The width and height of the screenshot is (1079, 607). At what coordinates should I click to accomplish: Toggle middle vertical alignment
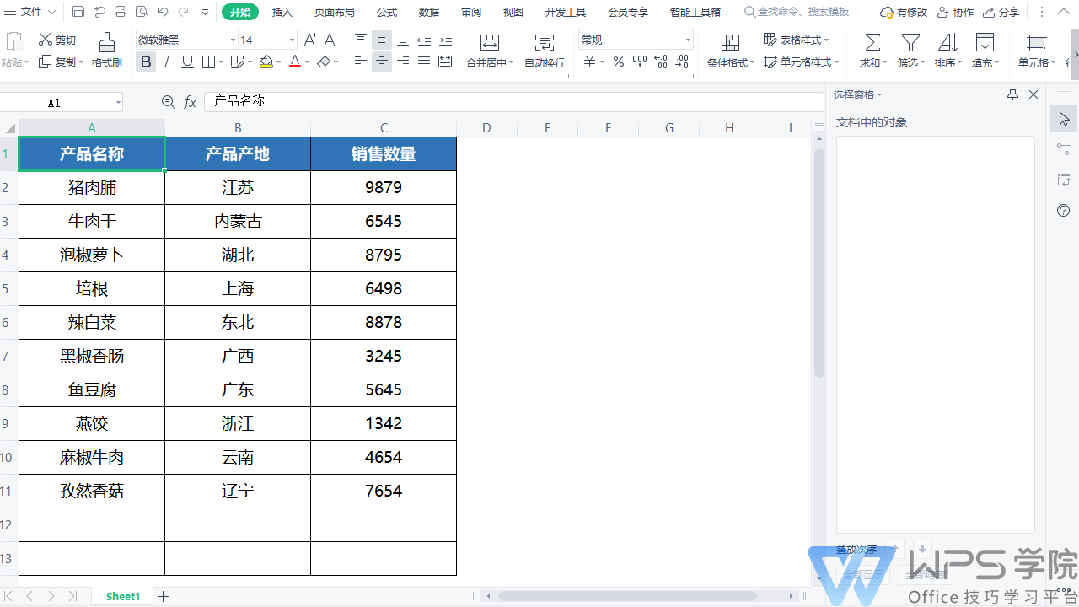pyautogui.click(x=381, y=40)
